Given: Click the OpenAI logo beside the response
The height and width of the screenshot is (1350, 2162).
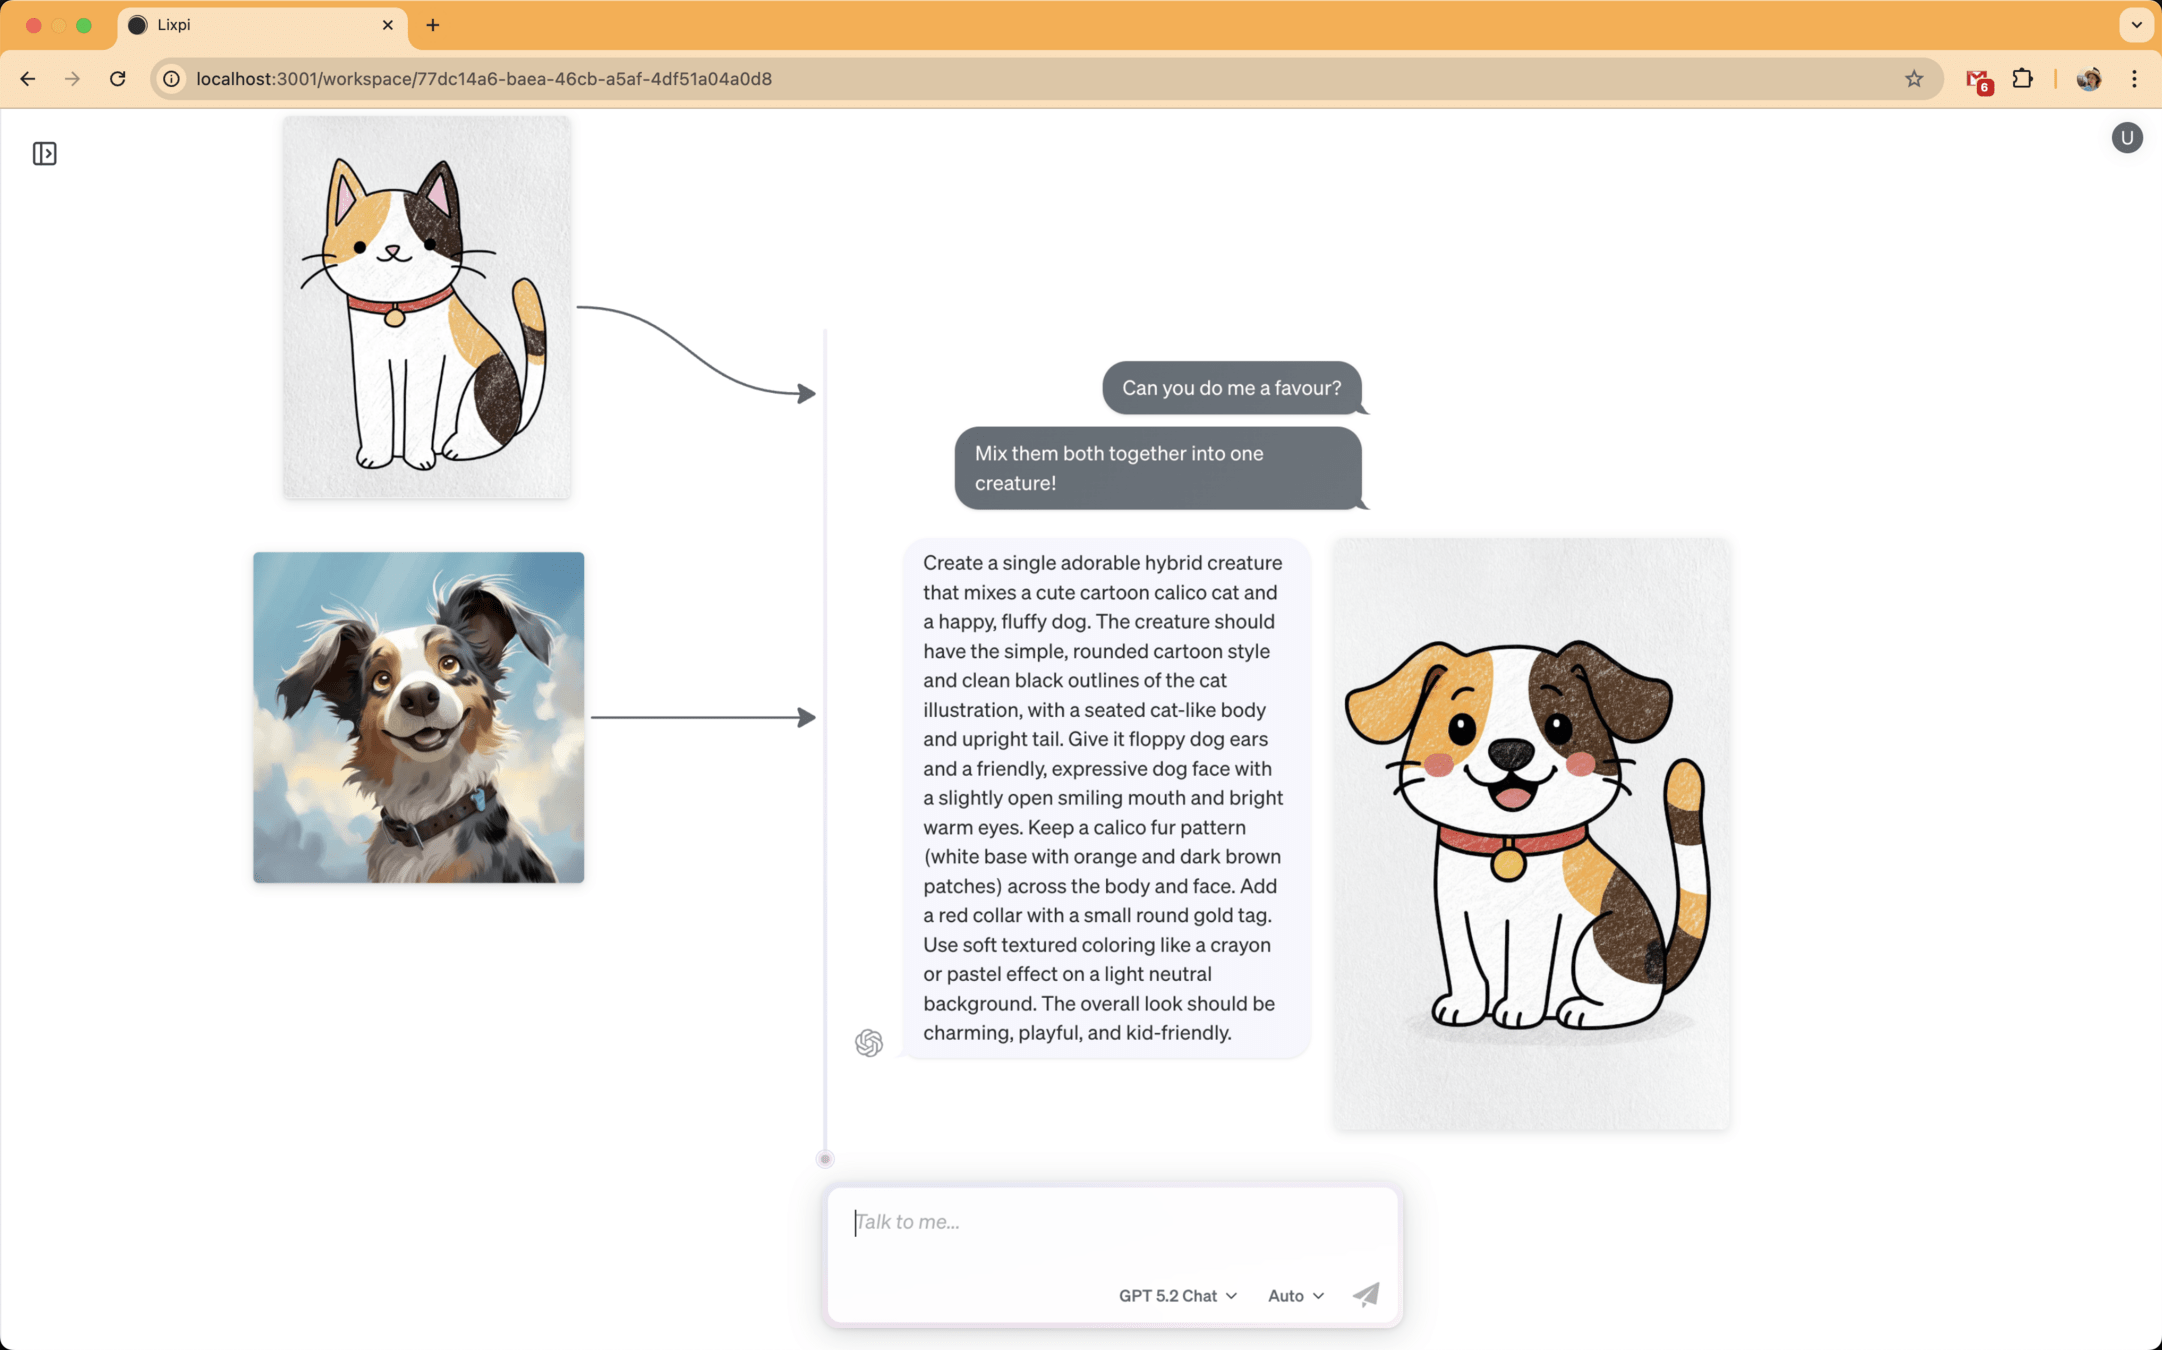Looking at the screenshot, I should 869,1043.
